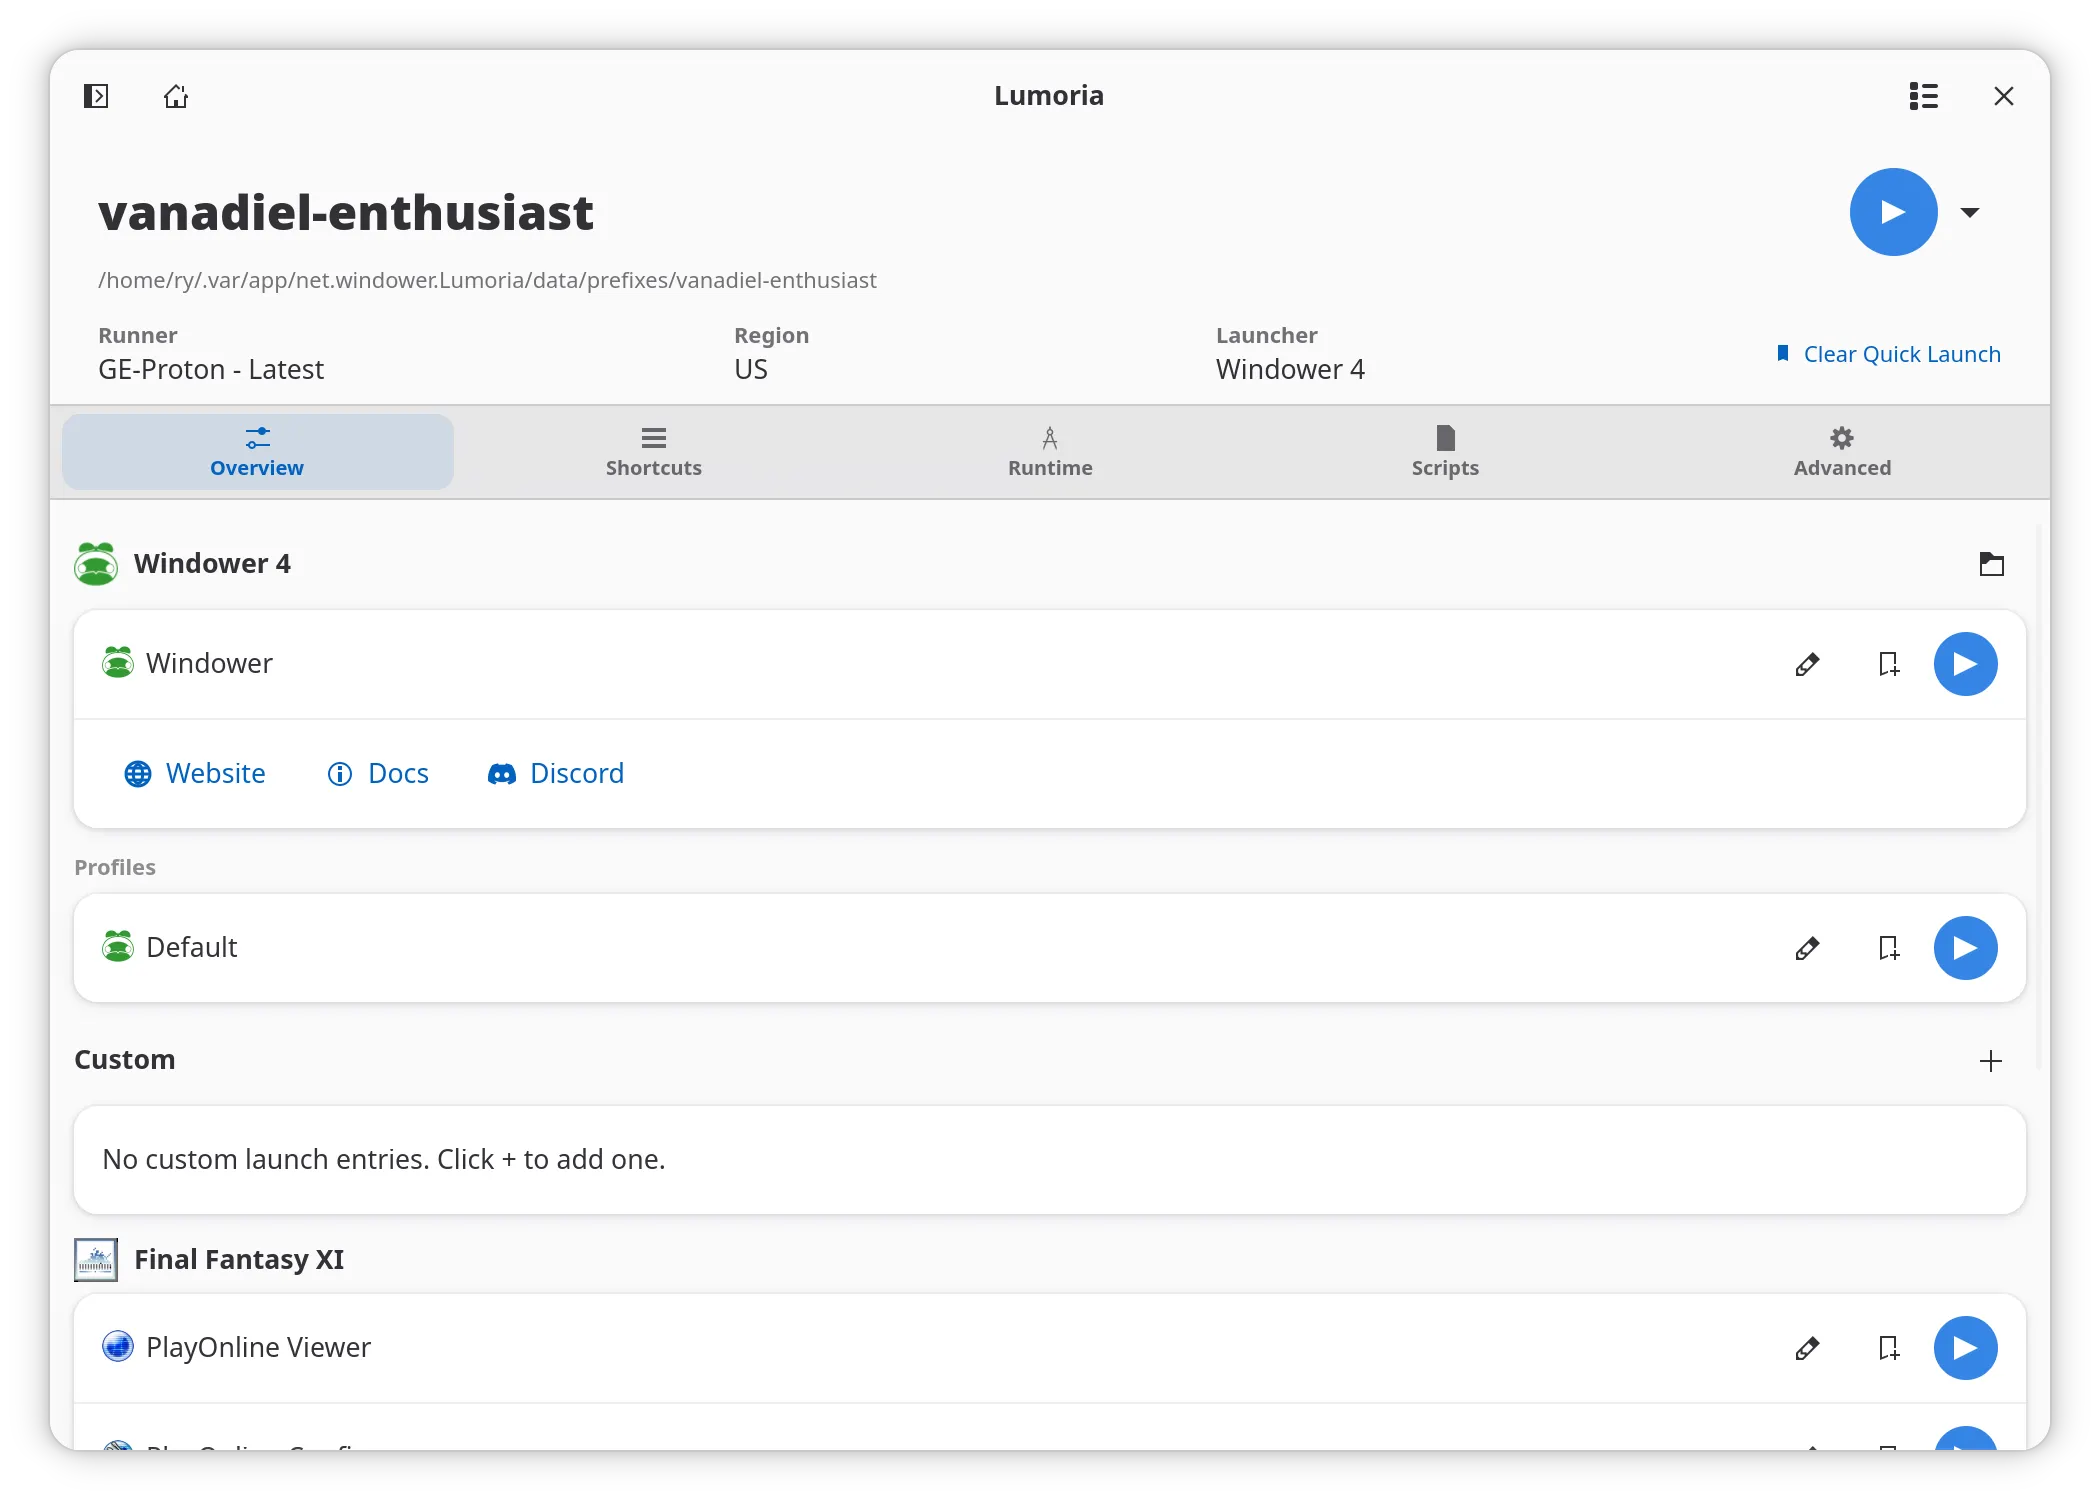Click Clear Quick Launch link
Screen dimensions: 2100x1500
(x=1888, y=354)
